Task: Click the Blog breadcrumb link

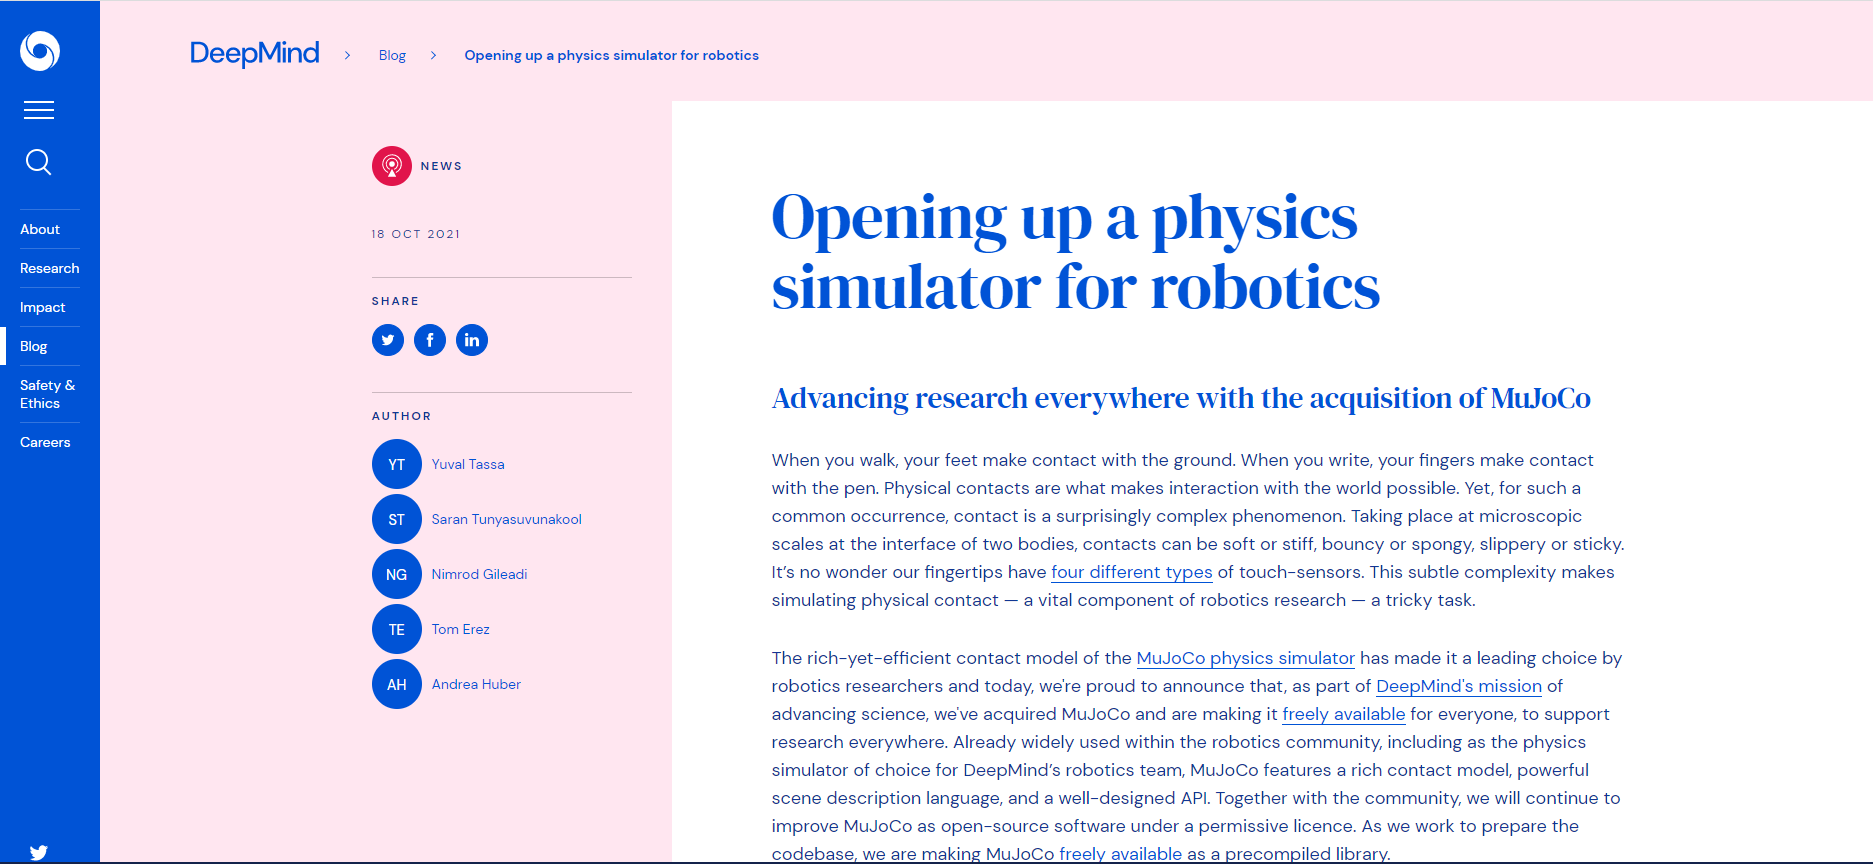Action: click(x=392, y=55)
